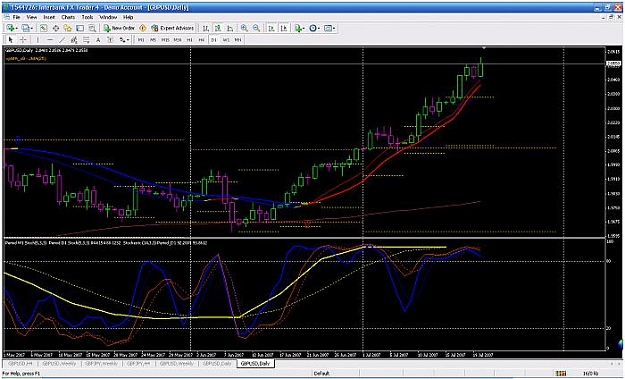Switch chart to Candlesticks type

[x=218, y=28]
